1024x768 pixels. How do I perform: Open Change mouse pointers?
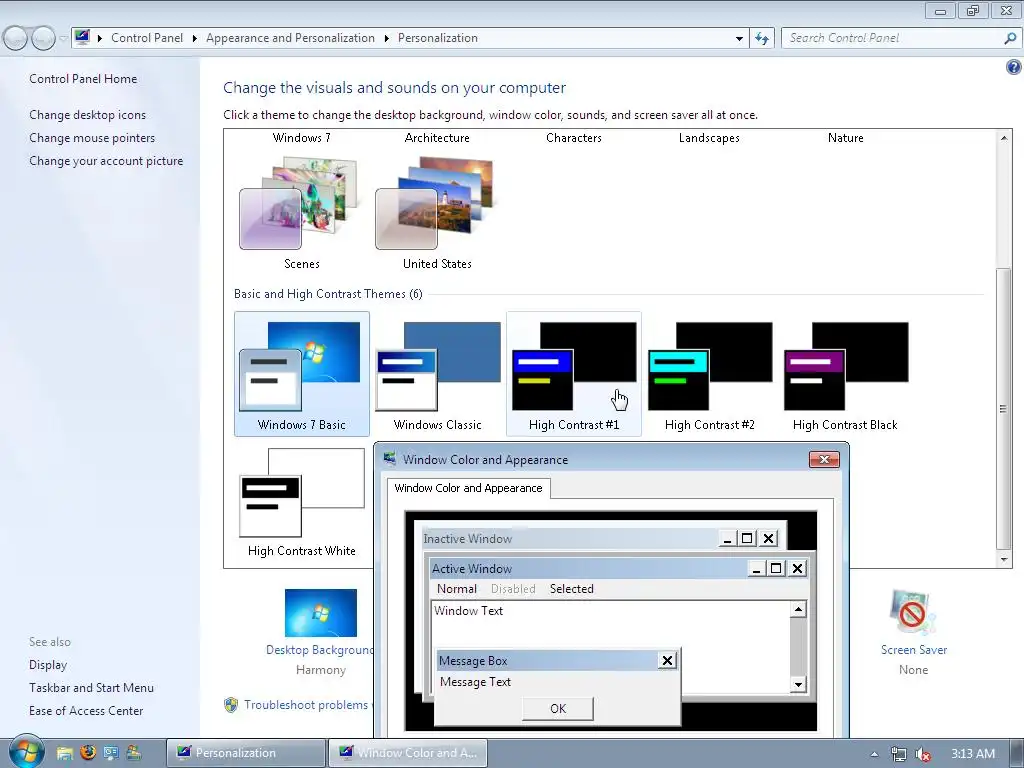coord(92,138)
